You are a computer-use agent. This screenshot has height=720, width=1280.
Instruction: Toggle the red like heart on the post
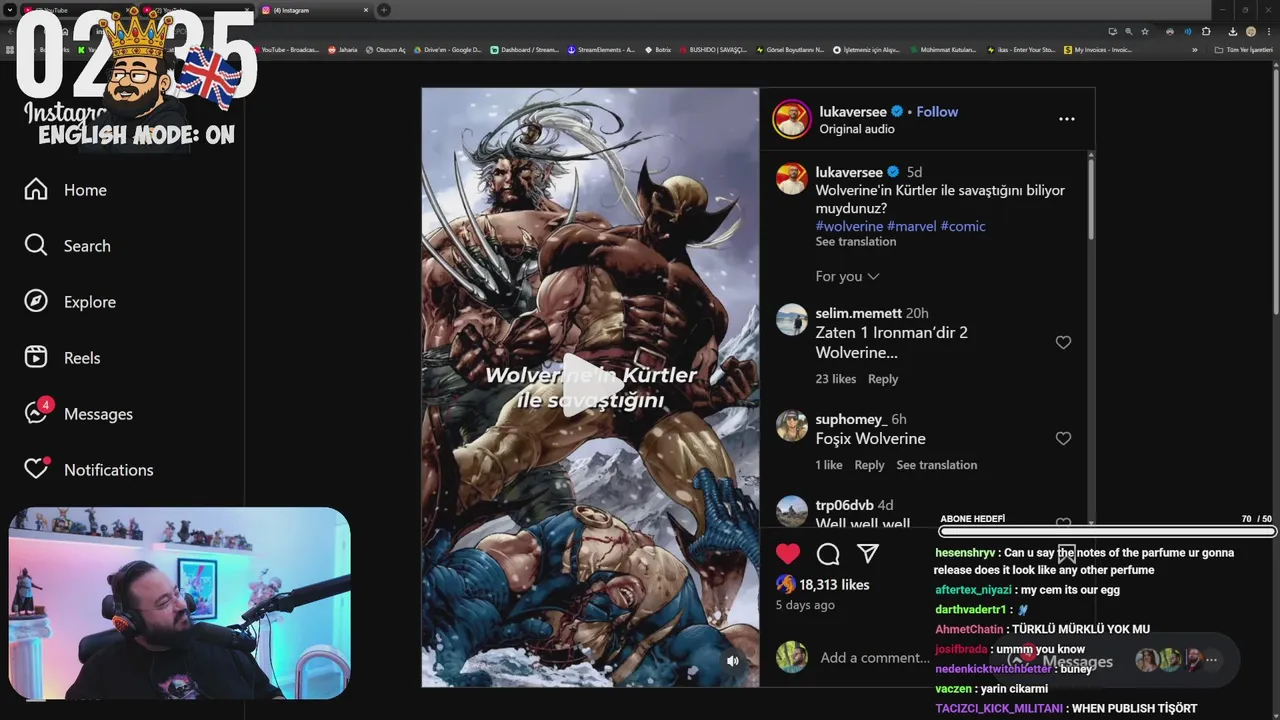click(788, 554)
